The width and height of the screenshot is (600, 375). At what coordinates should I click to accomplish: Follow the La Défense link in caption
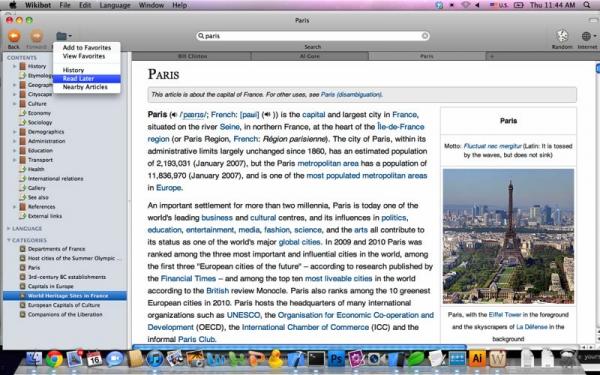click(532, 327)
